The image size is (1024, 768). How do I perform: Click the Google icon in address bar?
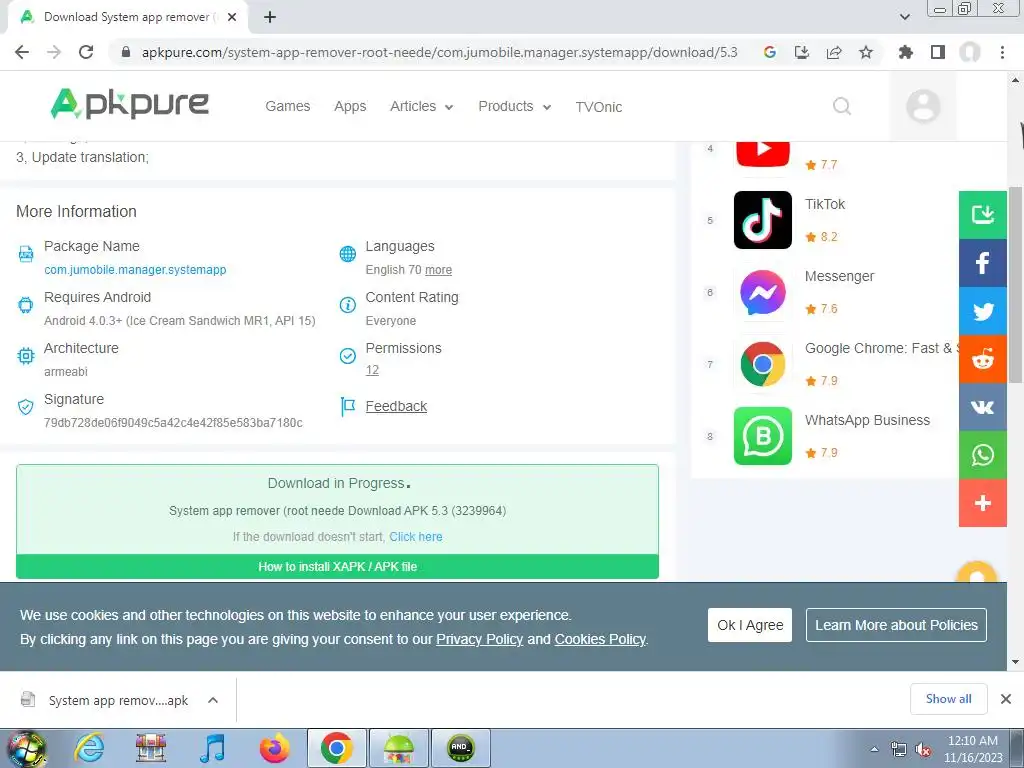click(770, 52)
